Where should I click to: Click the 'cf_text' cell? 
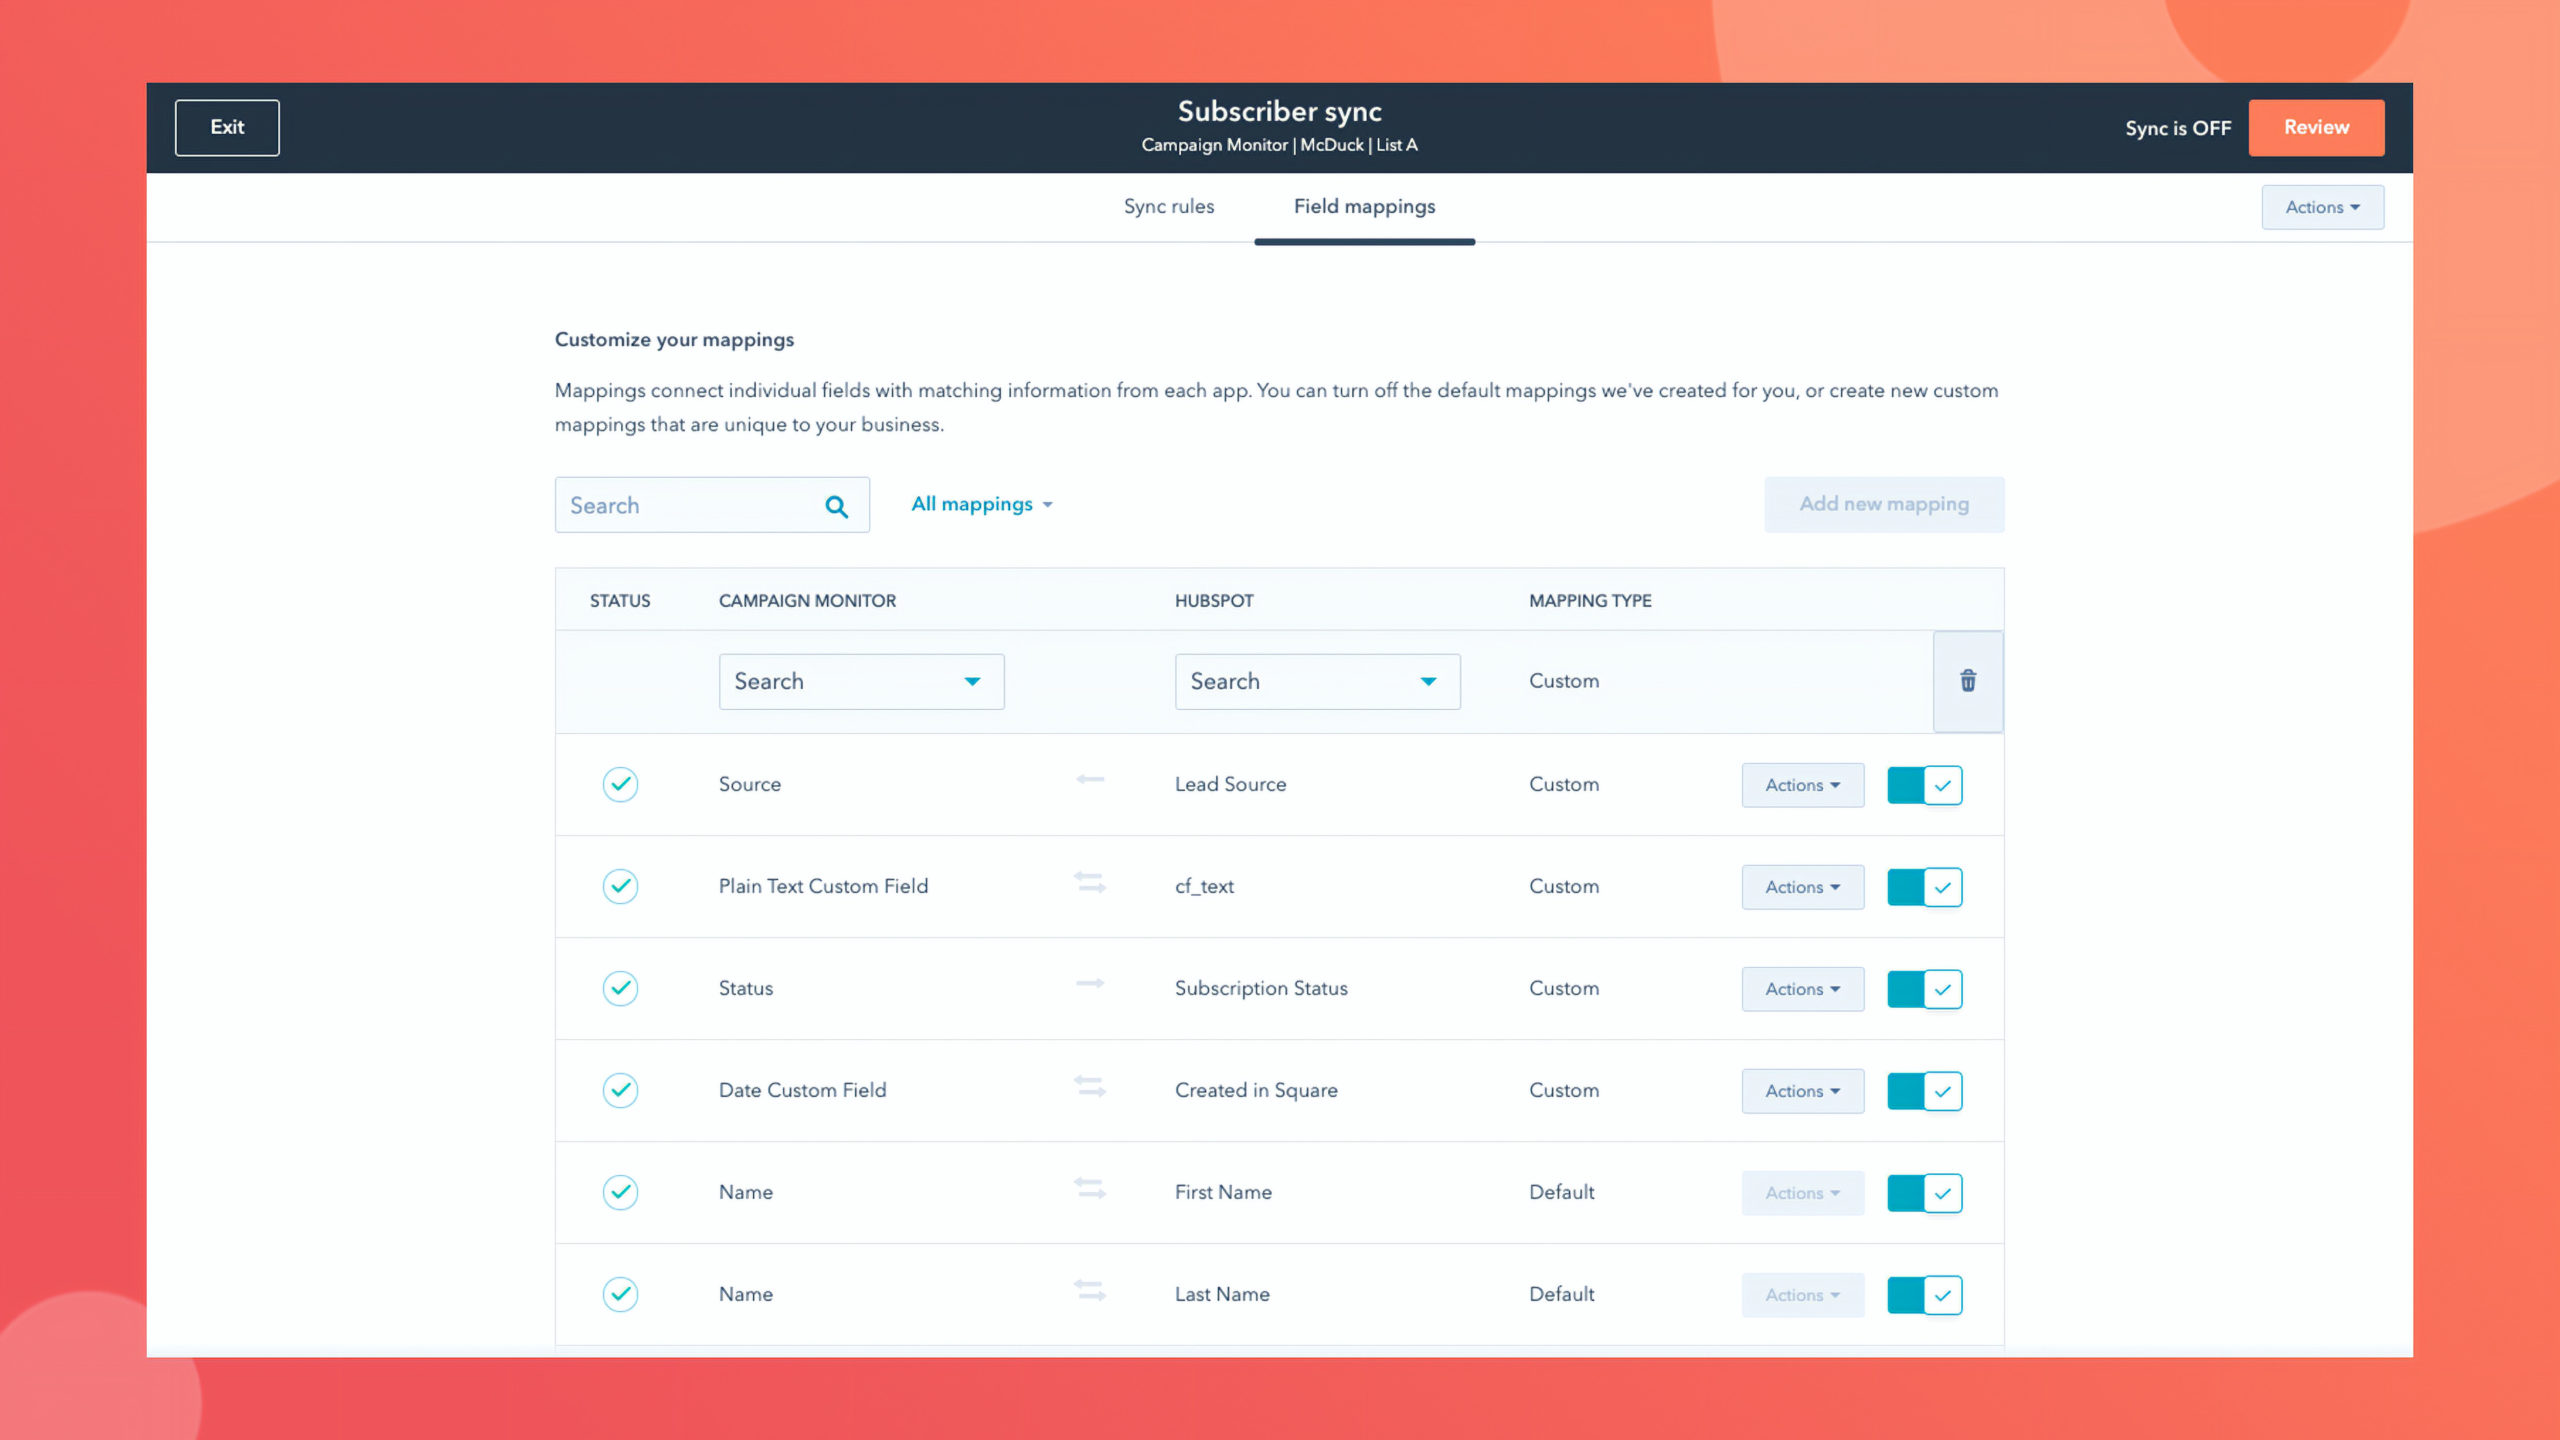click(1204, 887)
